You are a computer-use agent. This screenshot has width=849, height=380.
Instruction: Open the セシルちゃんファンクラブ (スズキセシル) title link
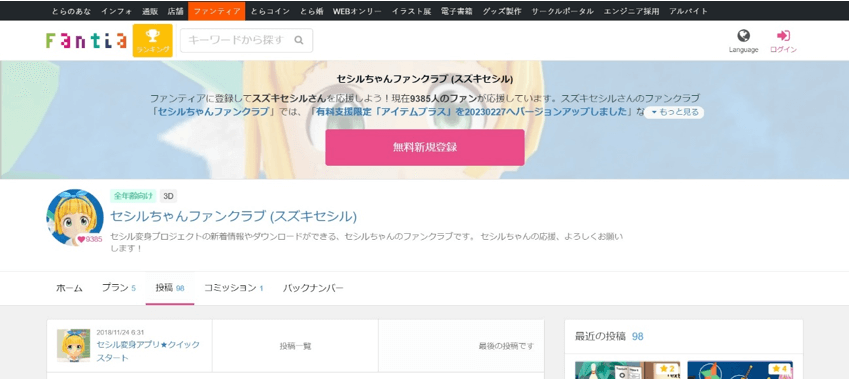[234, 216]
